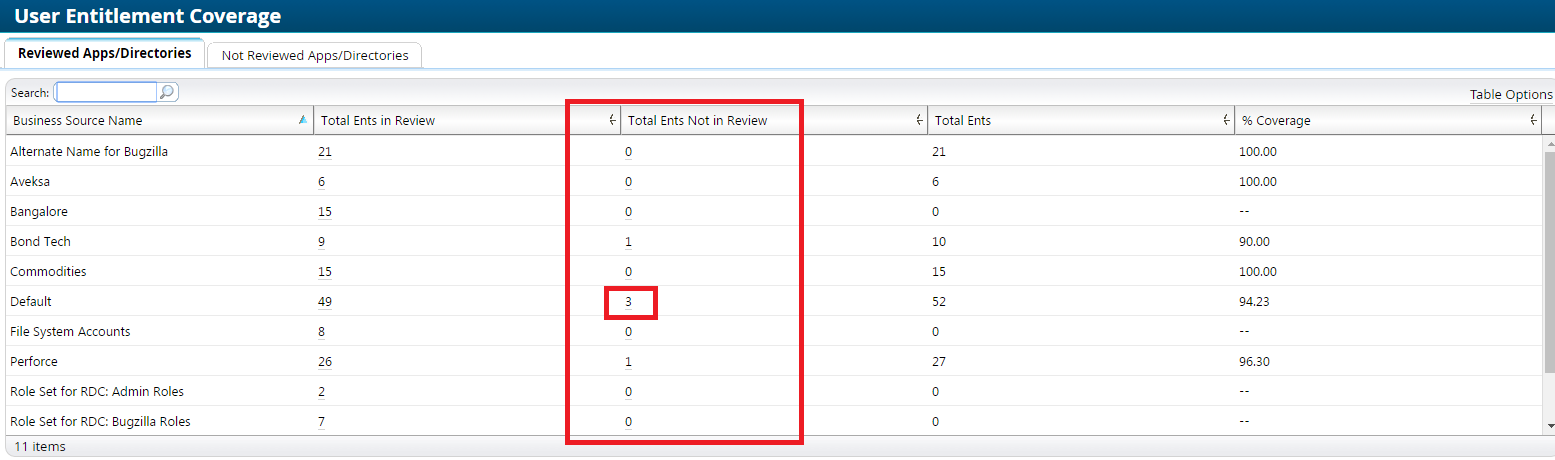Open Default's 3 ents not in review
1555x460 pixels.
click(x=628, y=301)
